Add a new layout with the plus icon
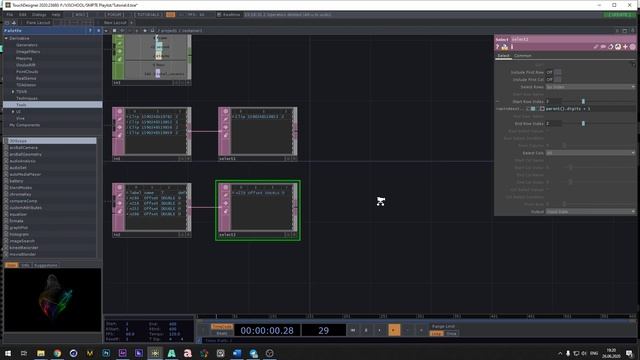Screen dimensions: 640x360 131,22
